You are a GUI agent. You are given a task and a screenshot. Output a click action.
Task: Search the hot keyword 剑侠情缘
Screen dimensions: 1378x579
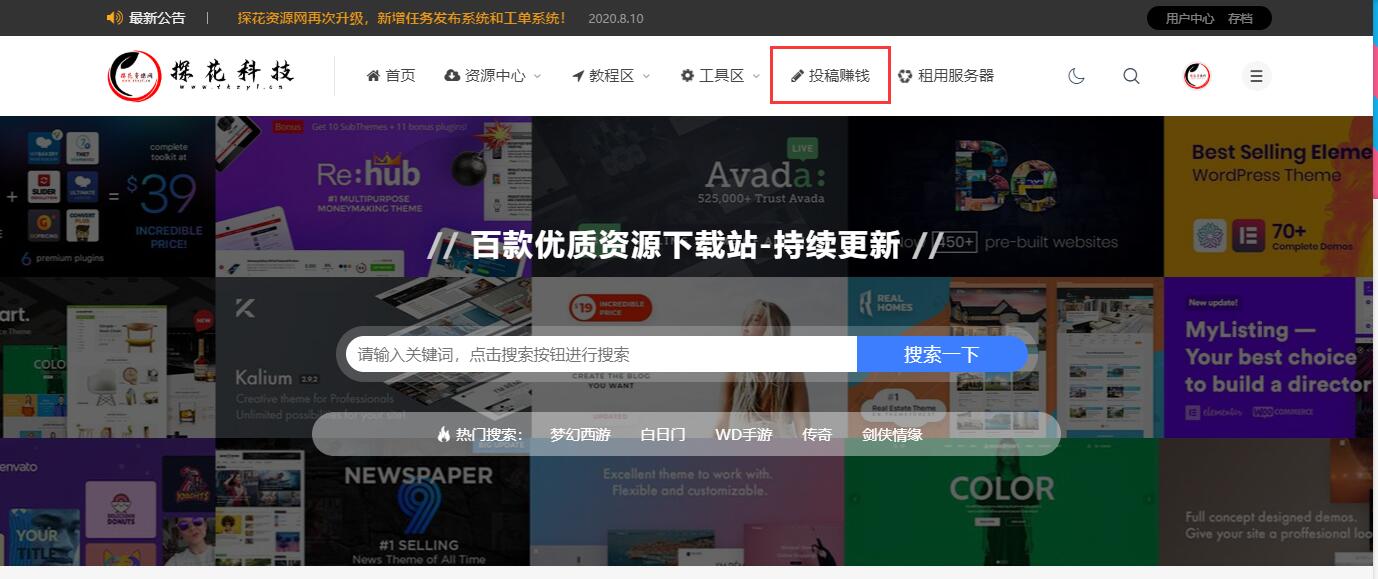pyautogui.click(x=893, y=435)
